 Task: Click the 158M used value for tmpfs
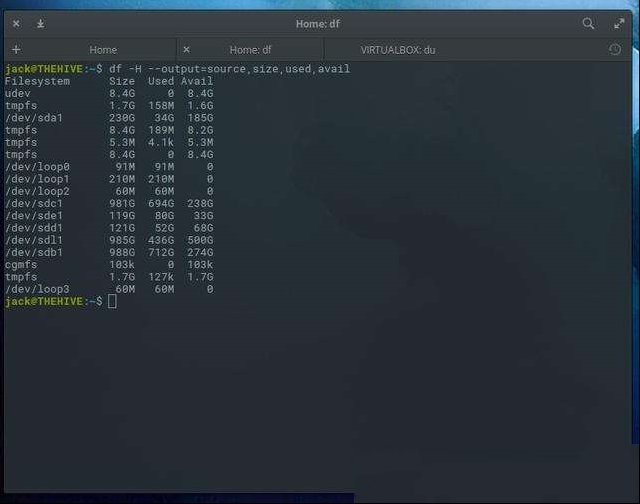[x=161, y=106]
